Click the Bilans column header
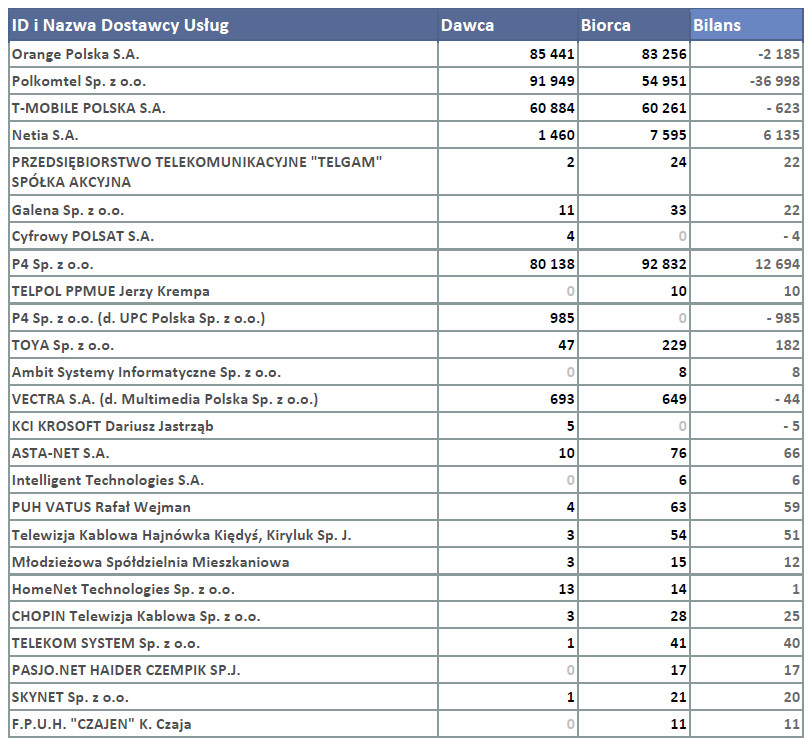Viewport: 812px width, 738px height. pyautogui.click(x=717, y=25)
